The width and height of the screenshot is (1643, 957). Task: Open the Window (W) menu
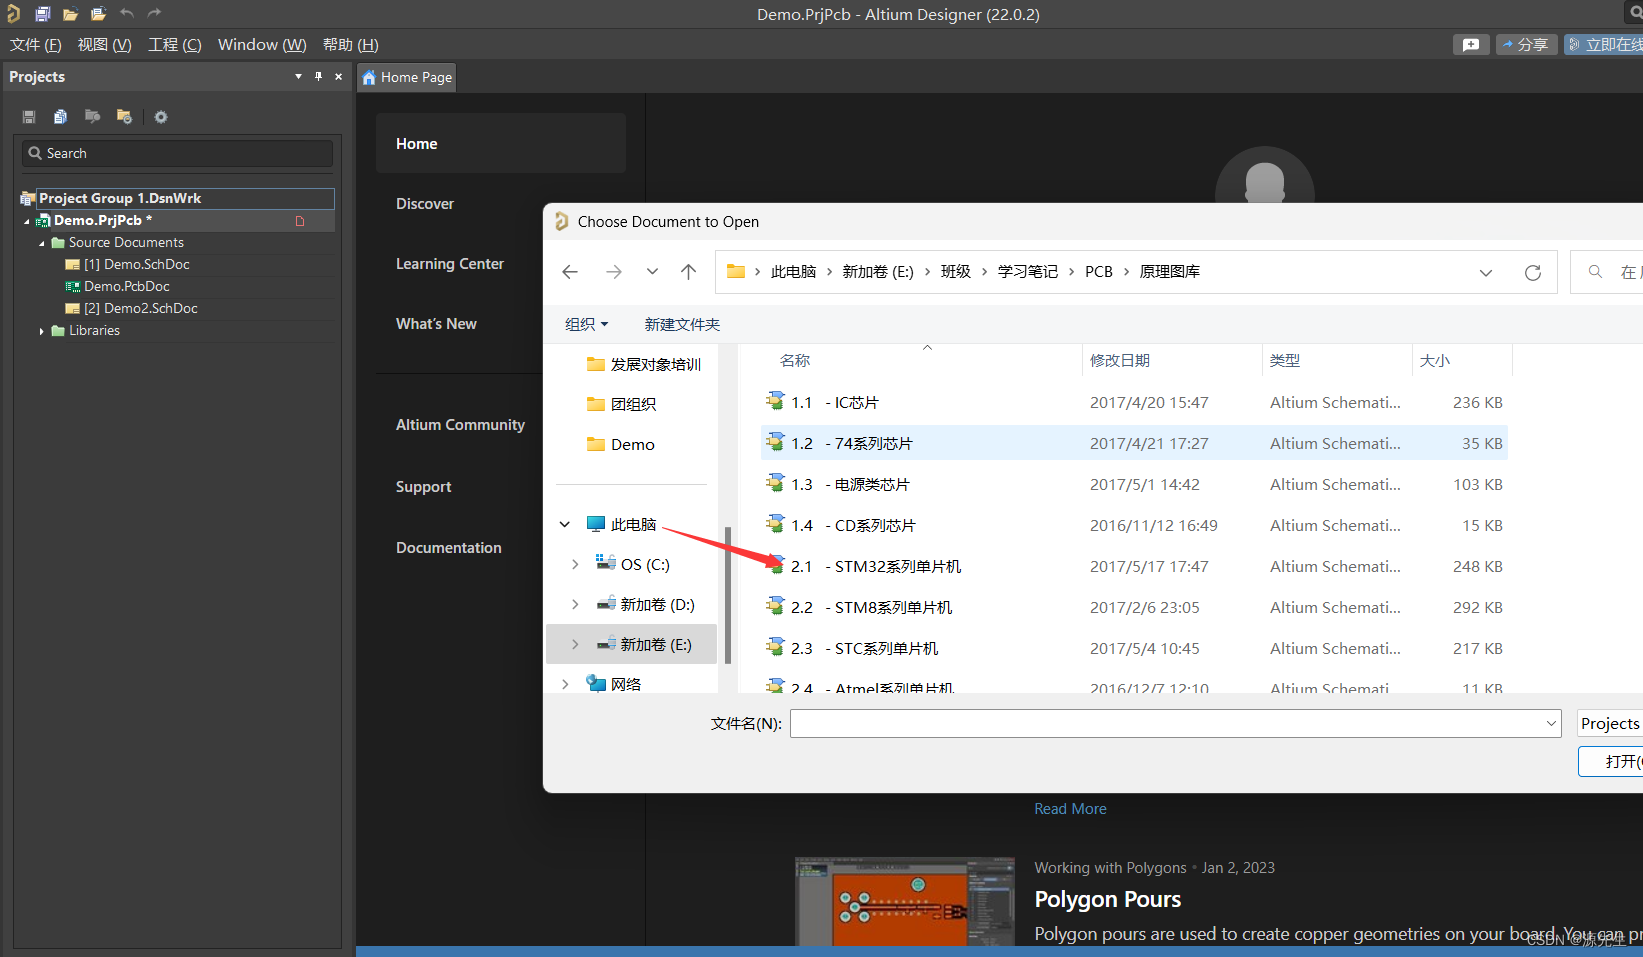pos(262,45)
